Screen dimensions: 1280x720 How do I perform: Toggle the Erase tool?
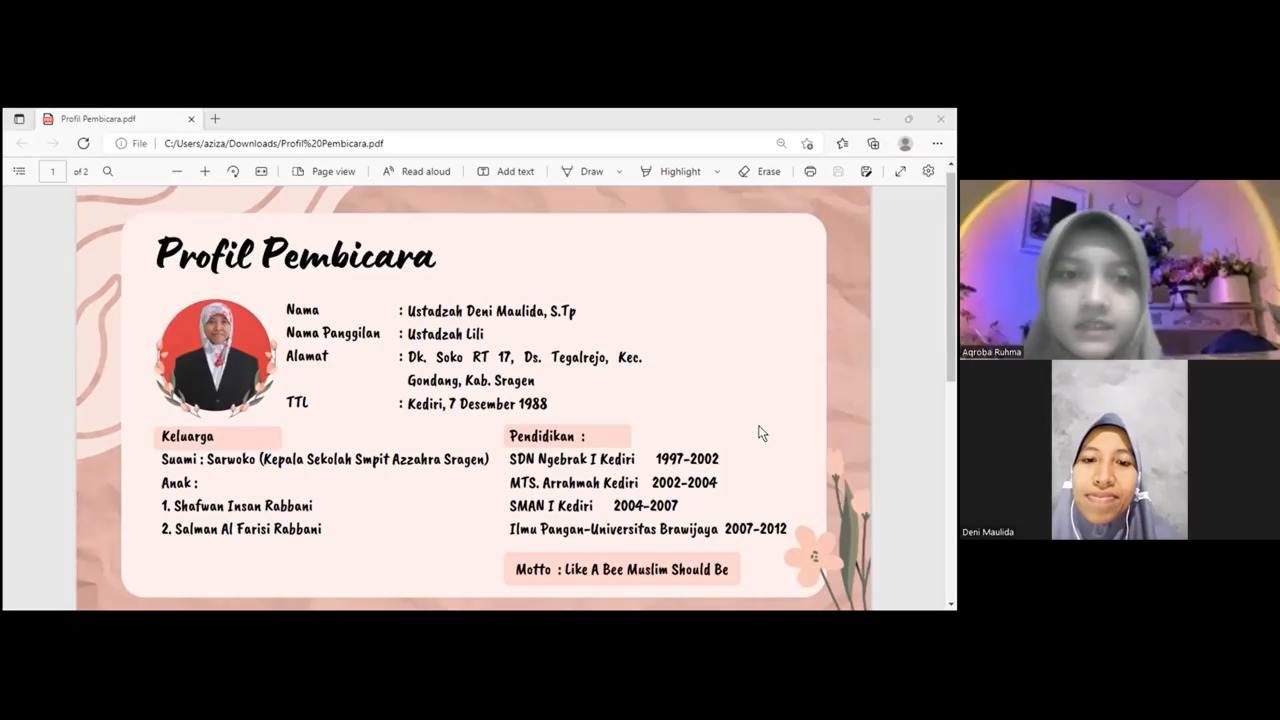click(759, 171)
